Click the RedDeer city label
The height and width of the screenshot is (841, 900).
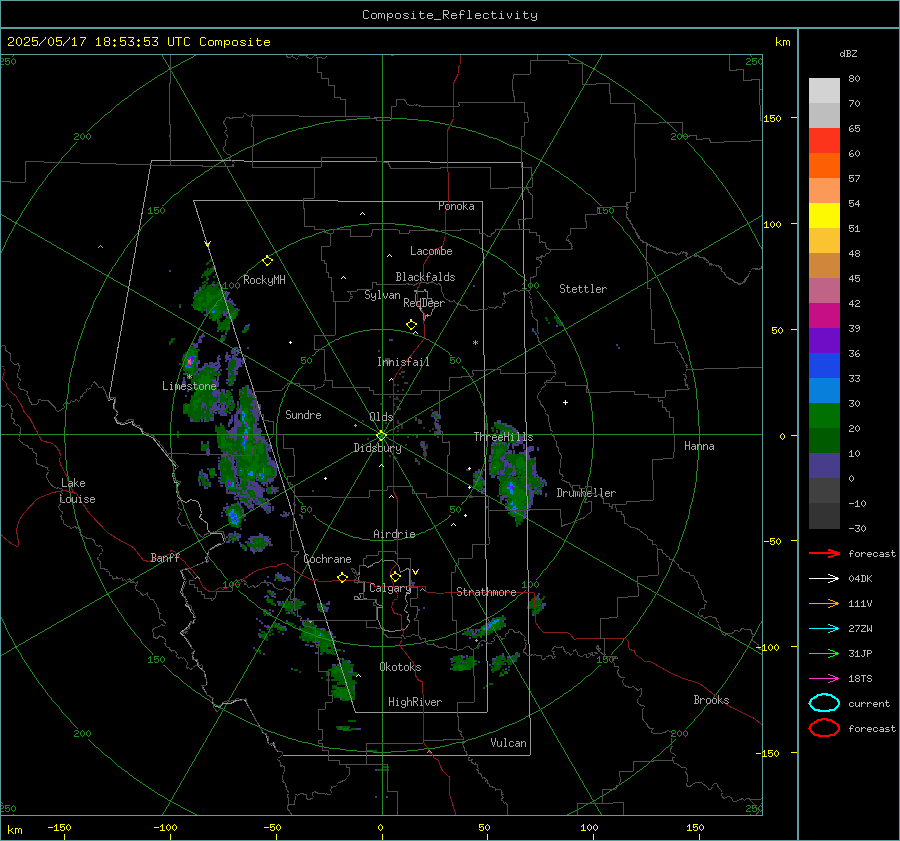pos(424,303)
